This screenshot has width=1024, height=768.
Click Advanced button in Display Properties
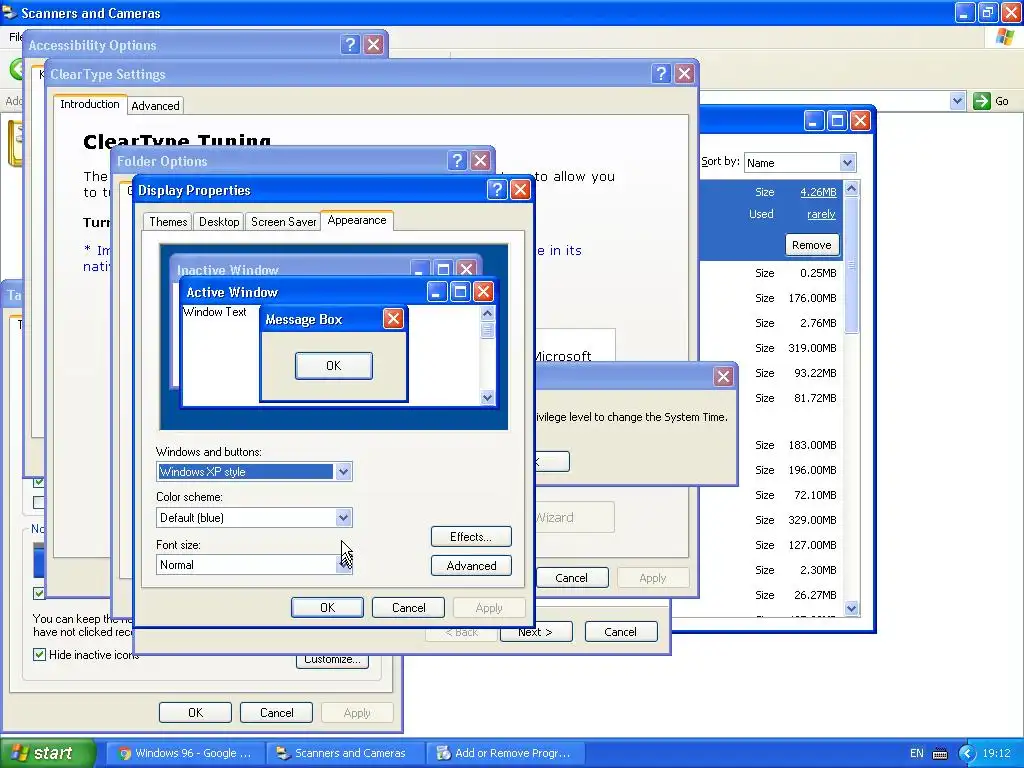pyautogui.click(x=471, y=566)
